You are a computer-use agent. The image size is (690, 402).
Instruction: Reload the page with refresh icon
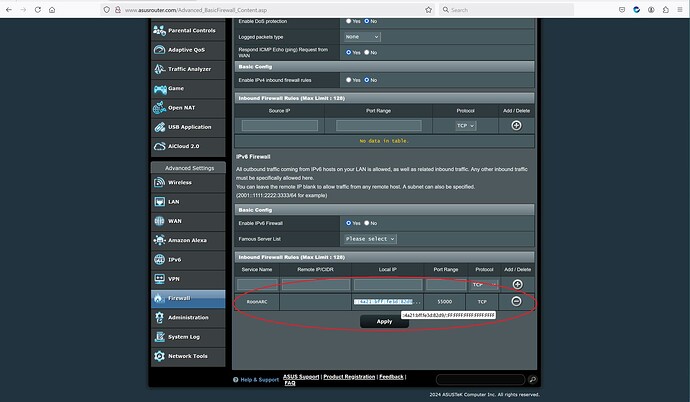pos(38,10)
